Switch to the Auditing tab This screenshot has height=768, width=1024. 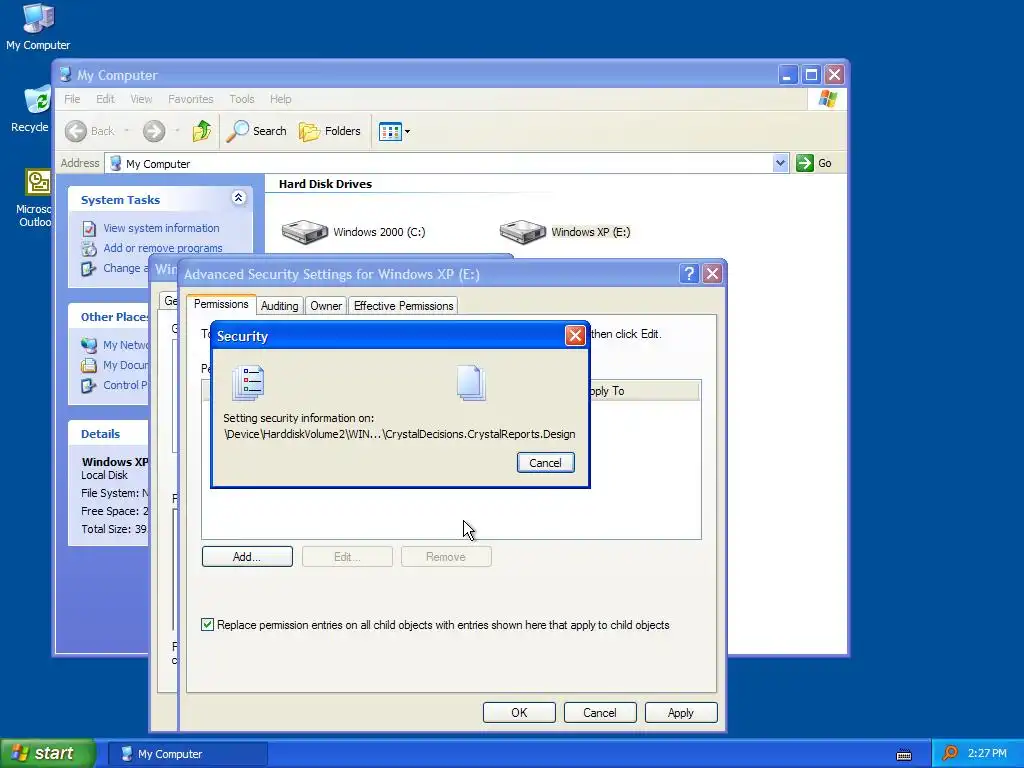click(x=280, y=306)
